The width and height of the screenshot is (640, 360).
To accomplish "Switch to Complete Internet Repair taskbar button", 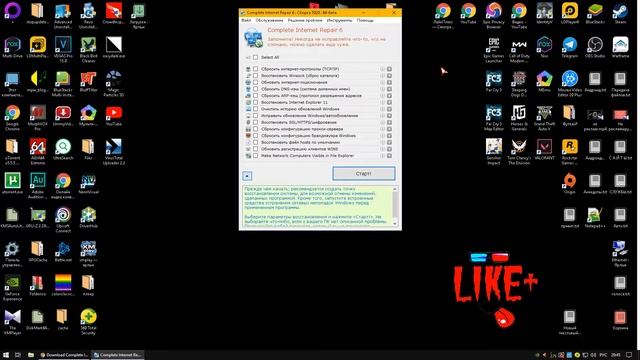I will tap(117, 355).
